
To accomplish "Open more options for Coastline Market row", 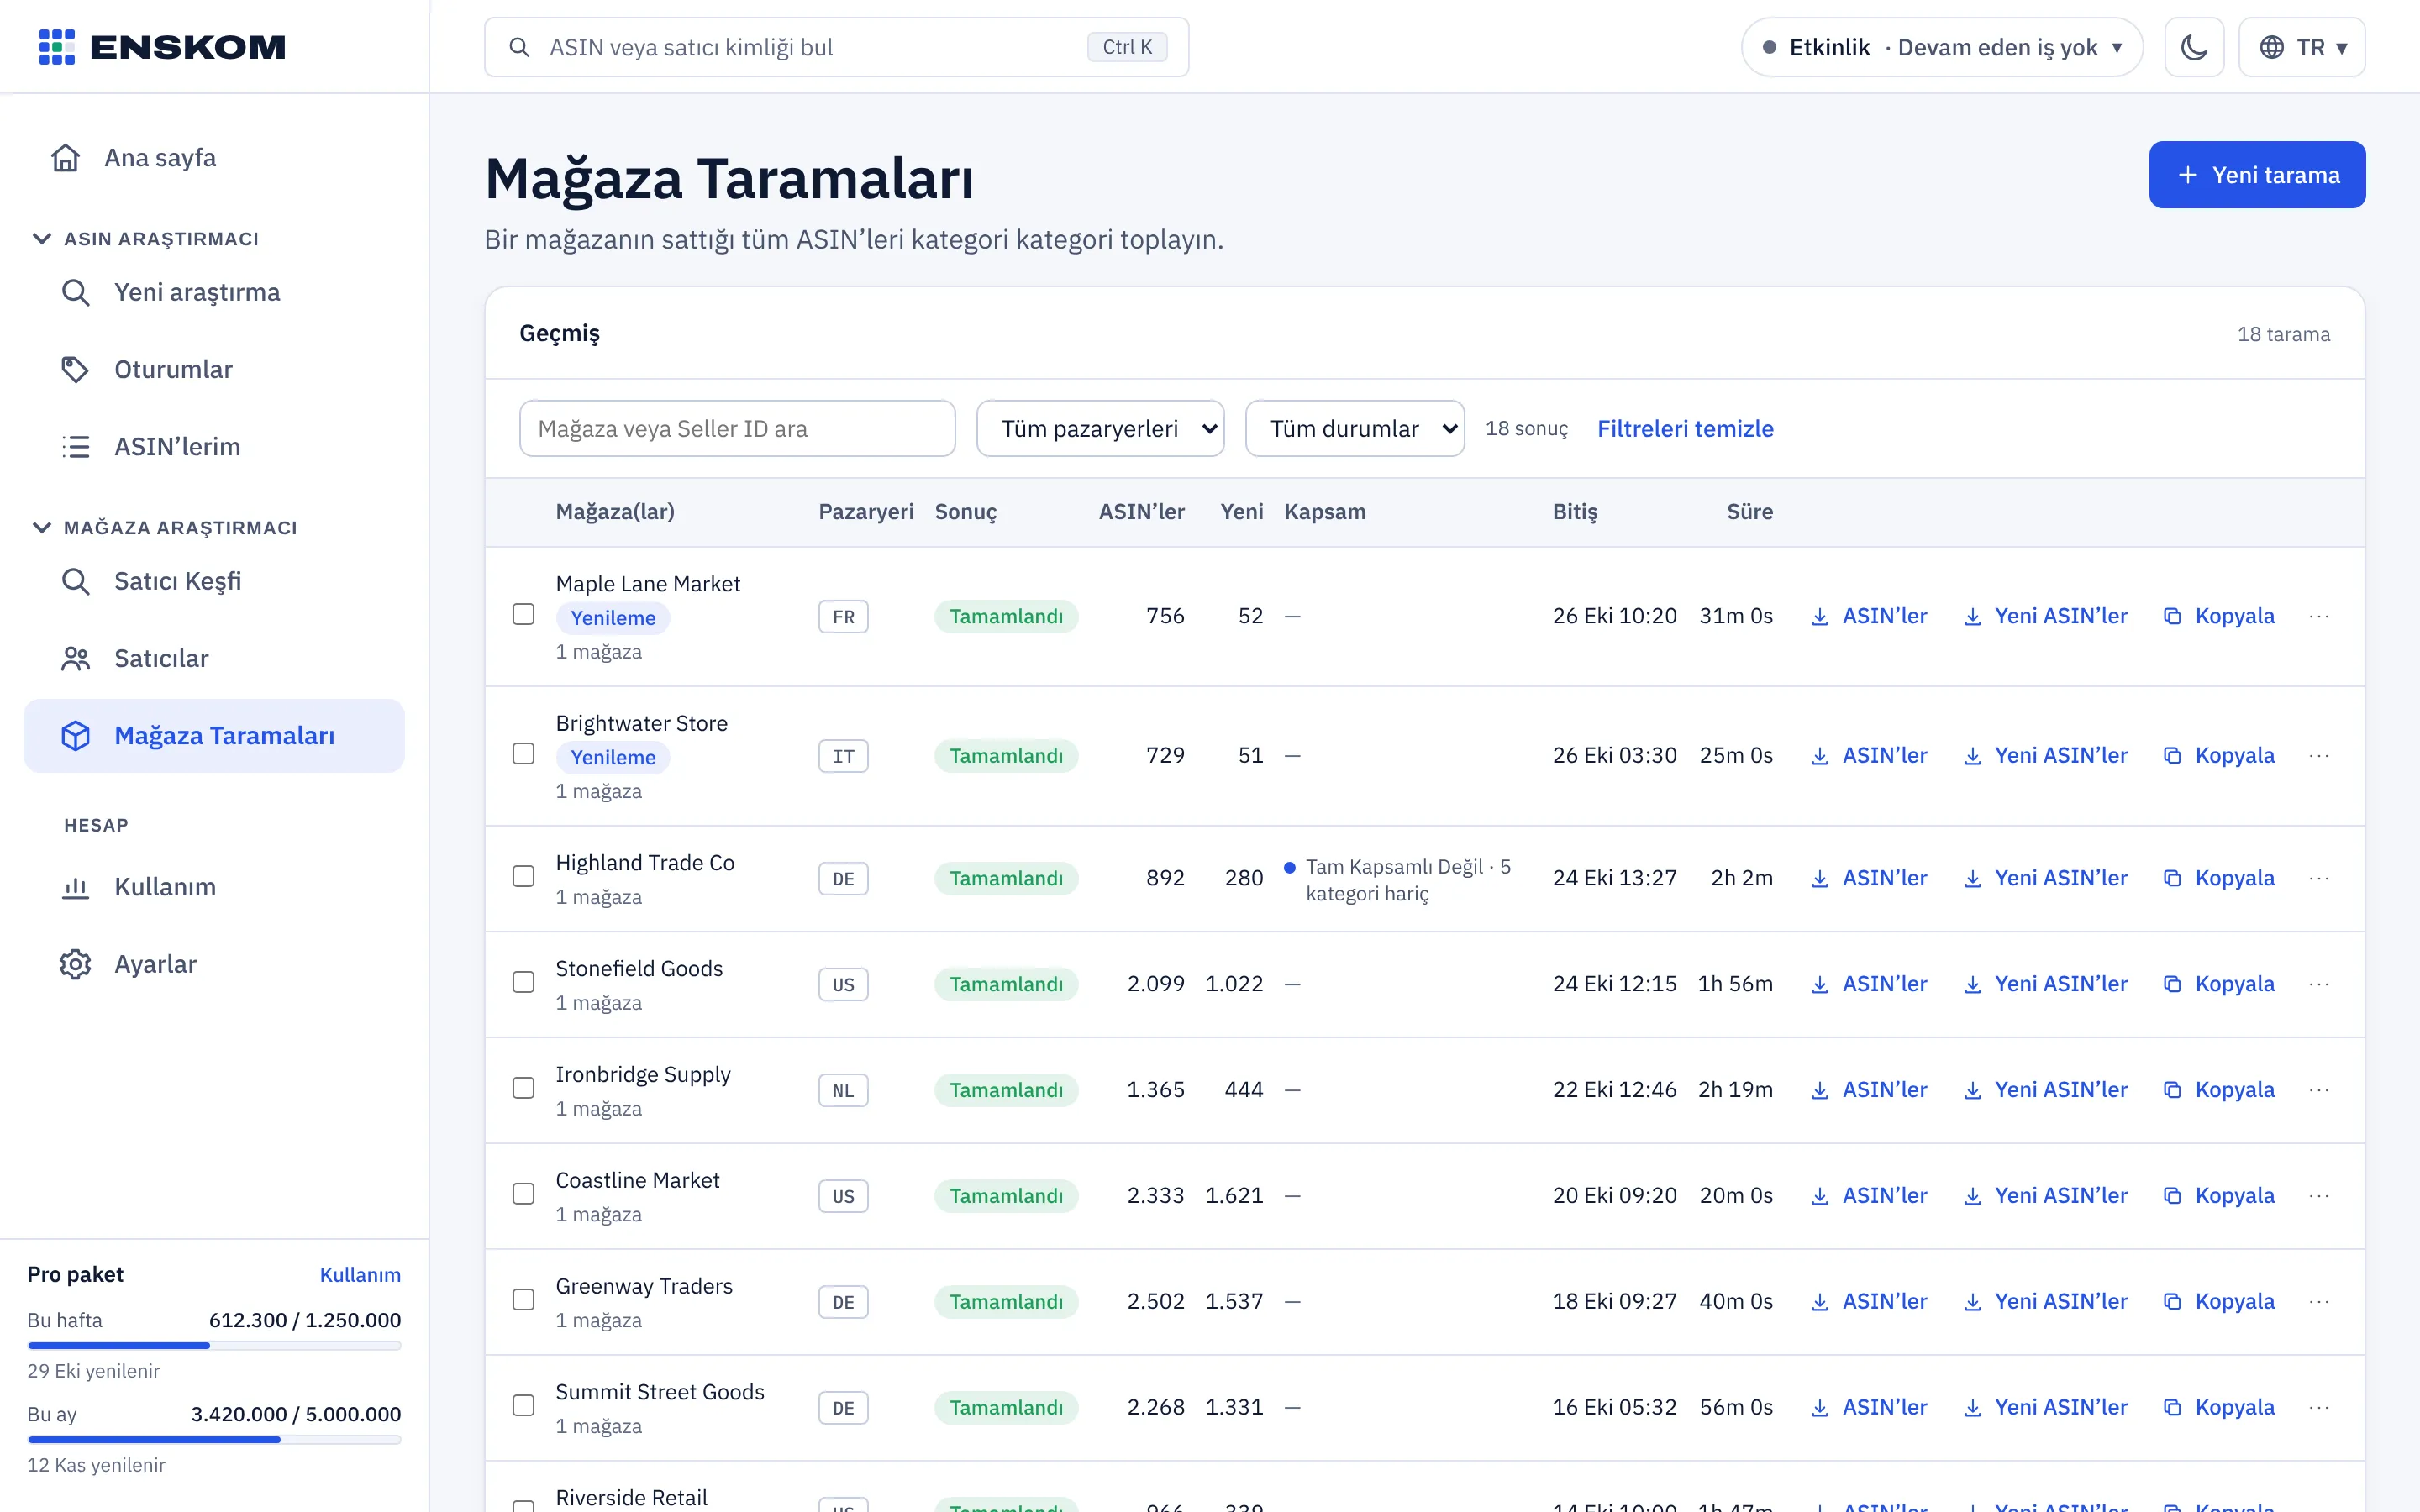I will [x=2319, y=1196].
